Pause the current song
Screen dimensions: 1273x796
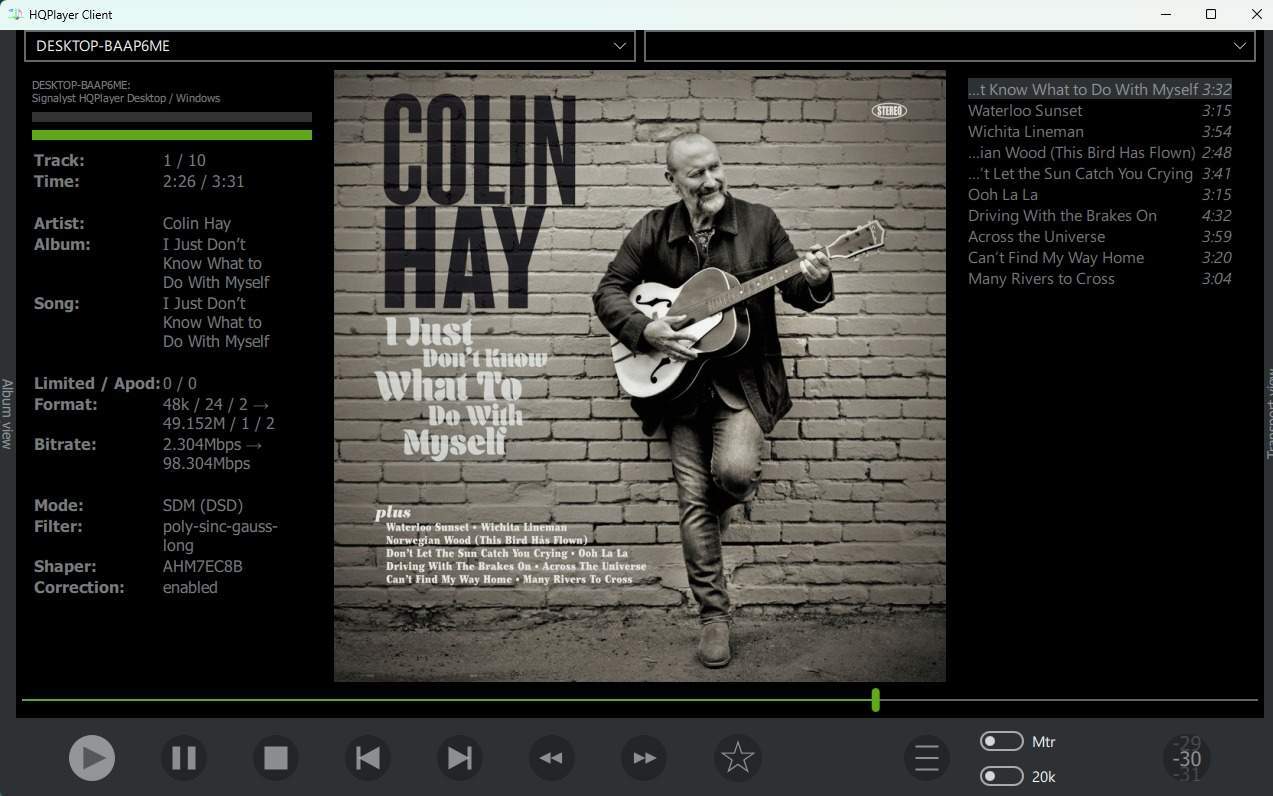(x=184, y=758)
